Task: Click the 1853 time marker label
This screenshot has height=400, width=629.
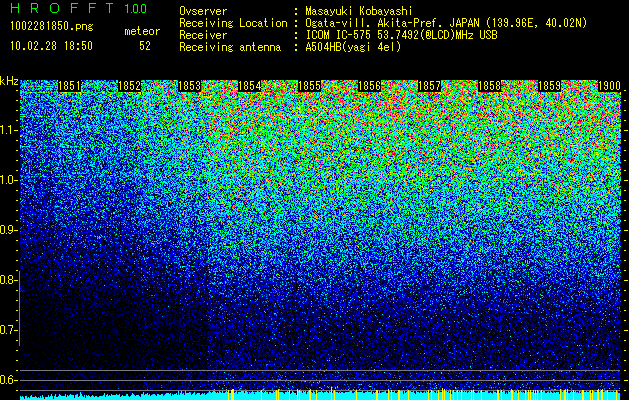Action: click(189, 86)
